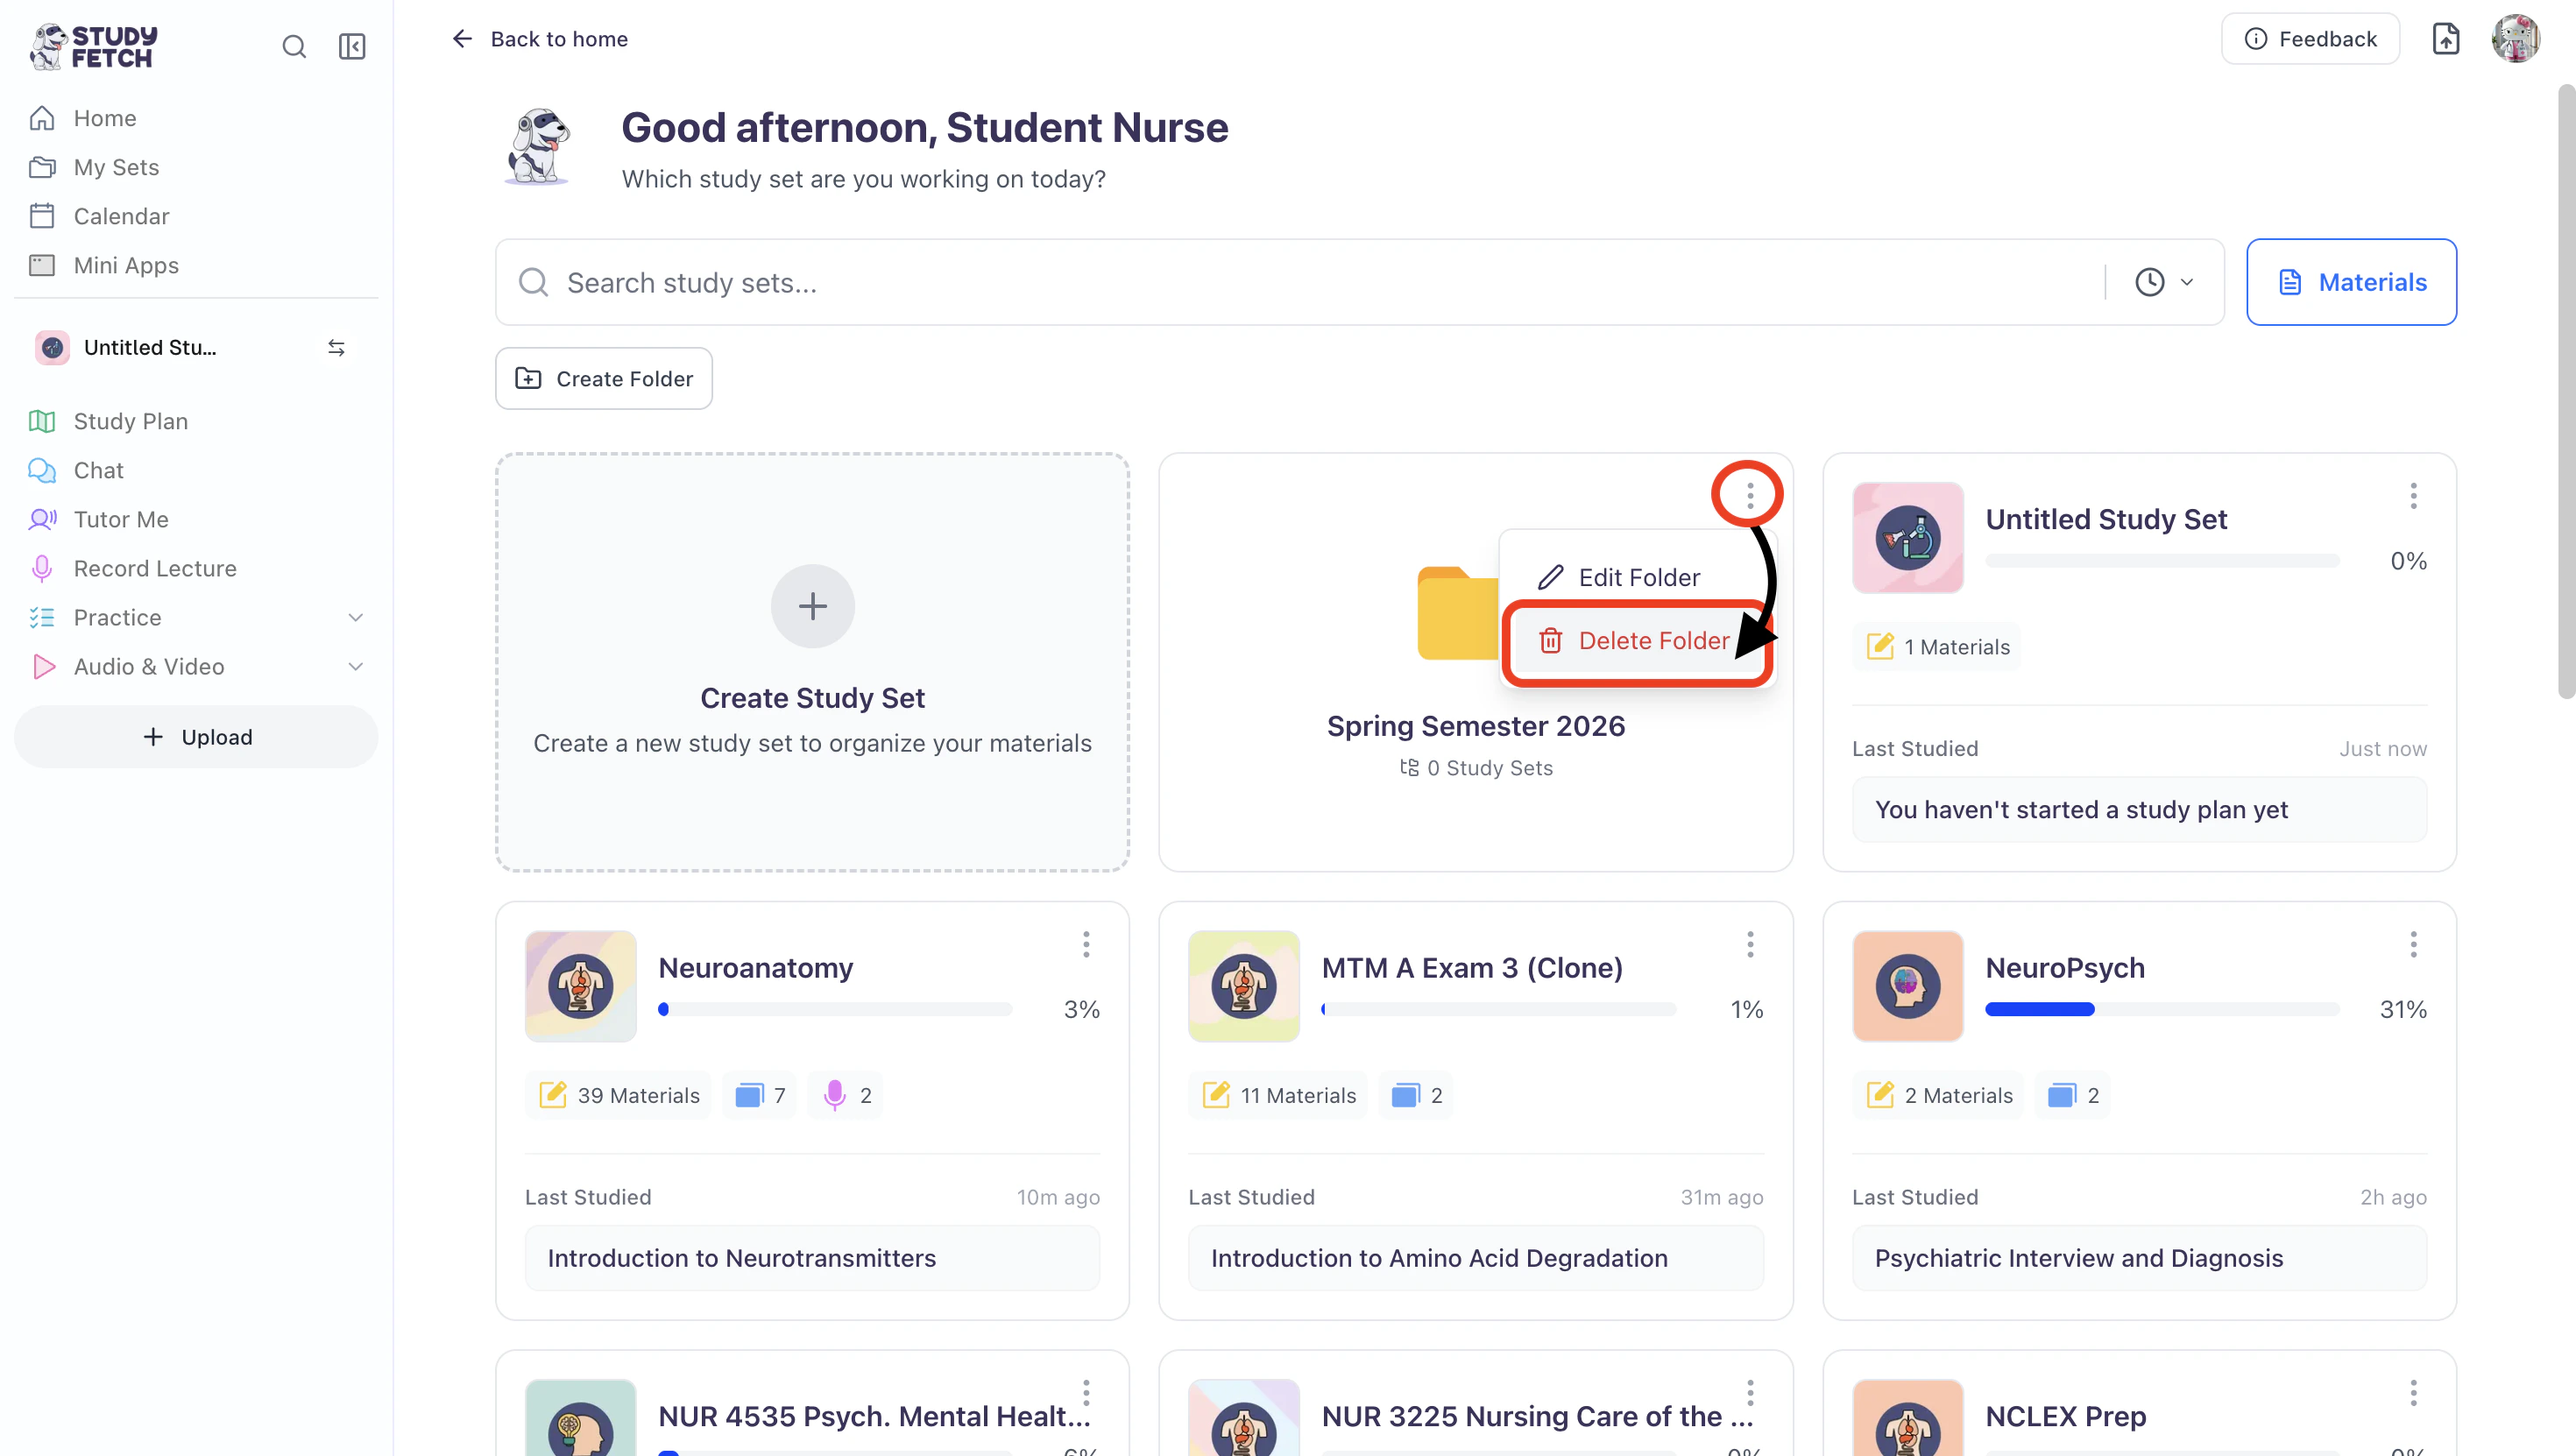Open the Spring Semester 2026 folder title
Screen dimensions: 2576x1456
pyautogui.click(x=1476, y=726)
